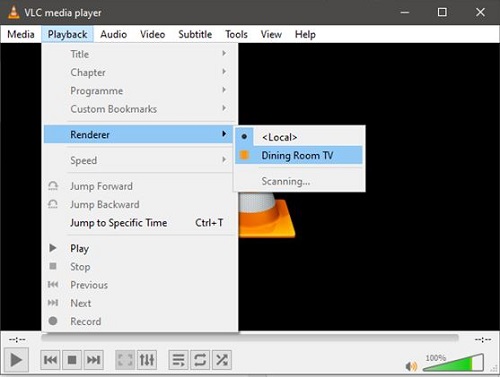Image resolution: width=500 pixels, height=377 pixels.
Task: Open the Audio menu
Action: [114, 34]
